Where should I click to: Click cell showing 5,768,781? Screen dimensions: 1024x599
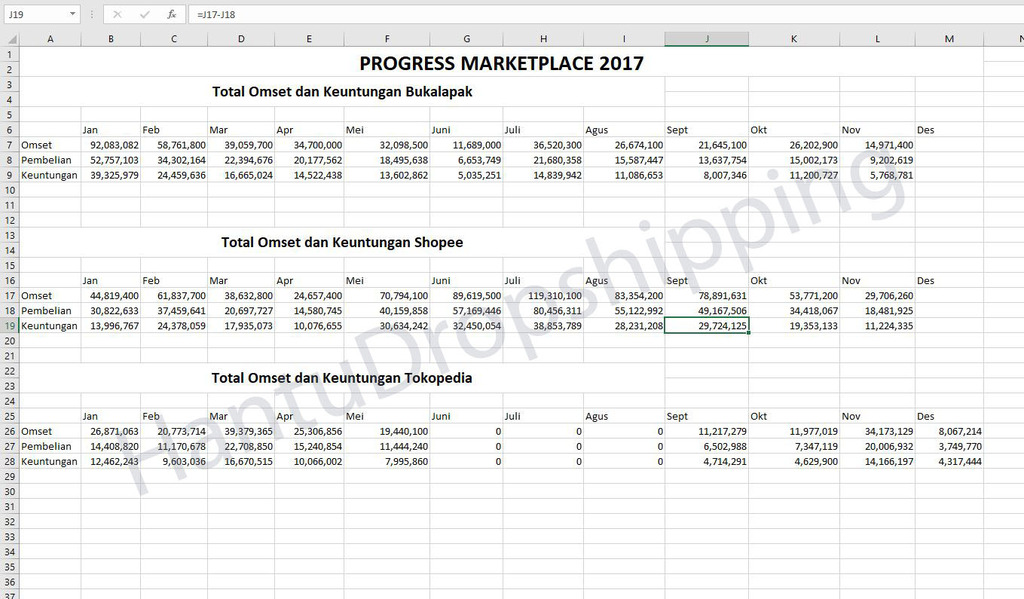click(x=878, y=175)
